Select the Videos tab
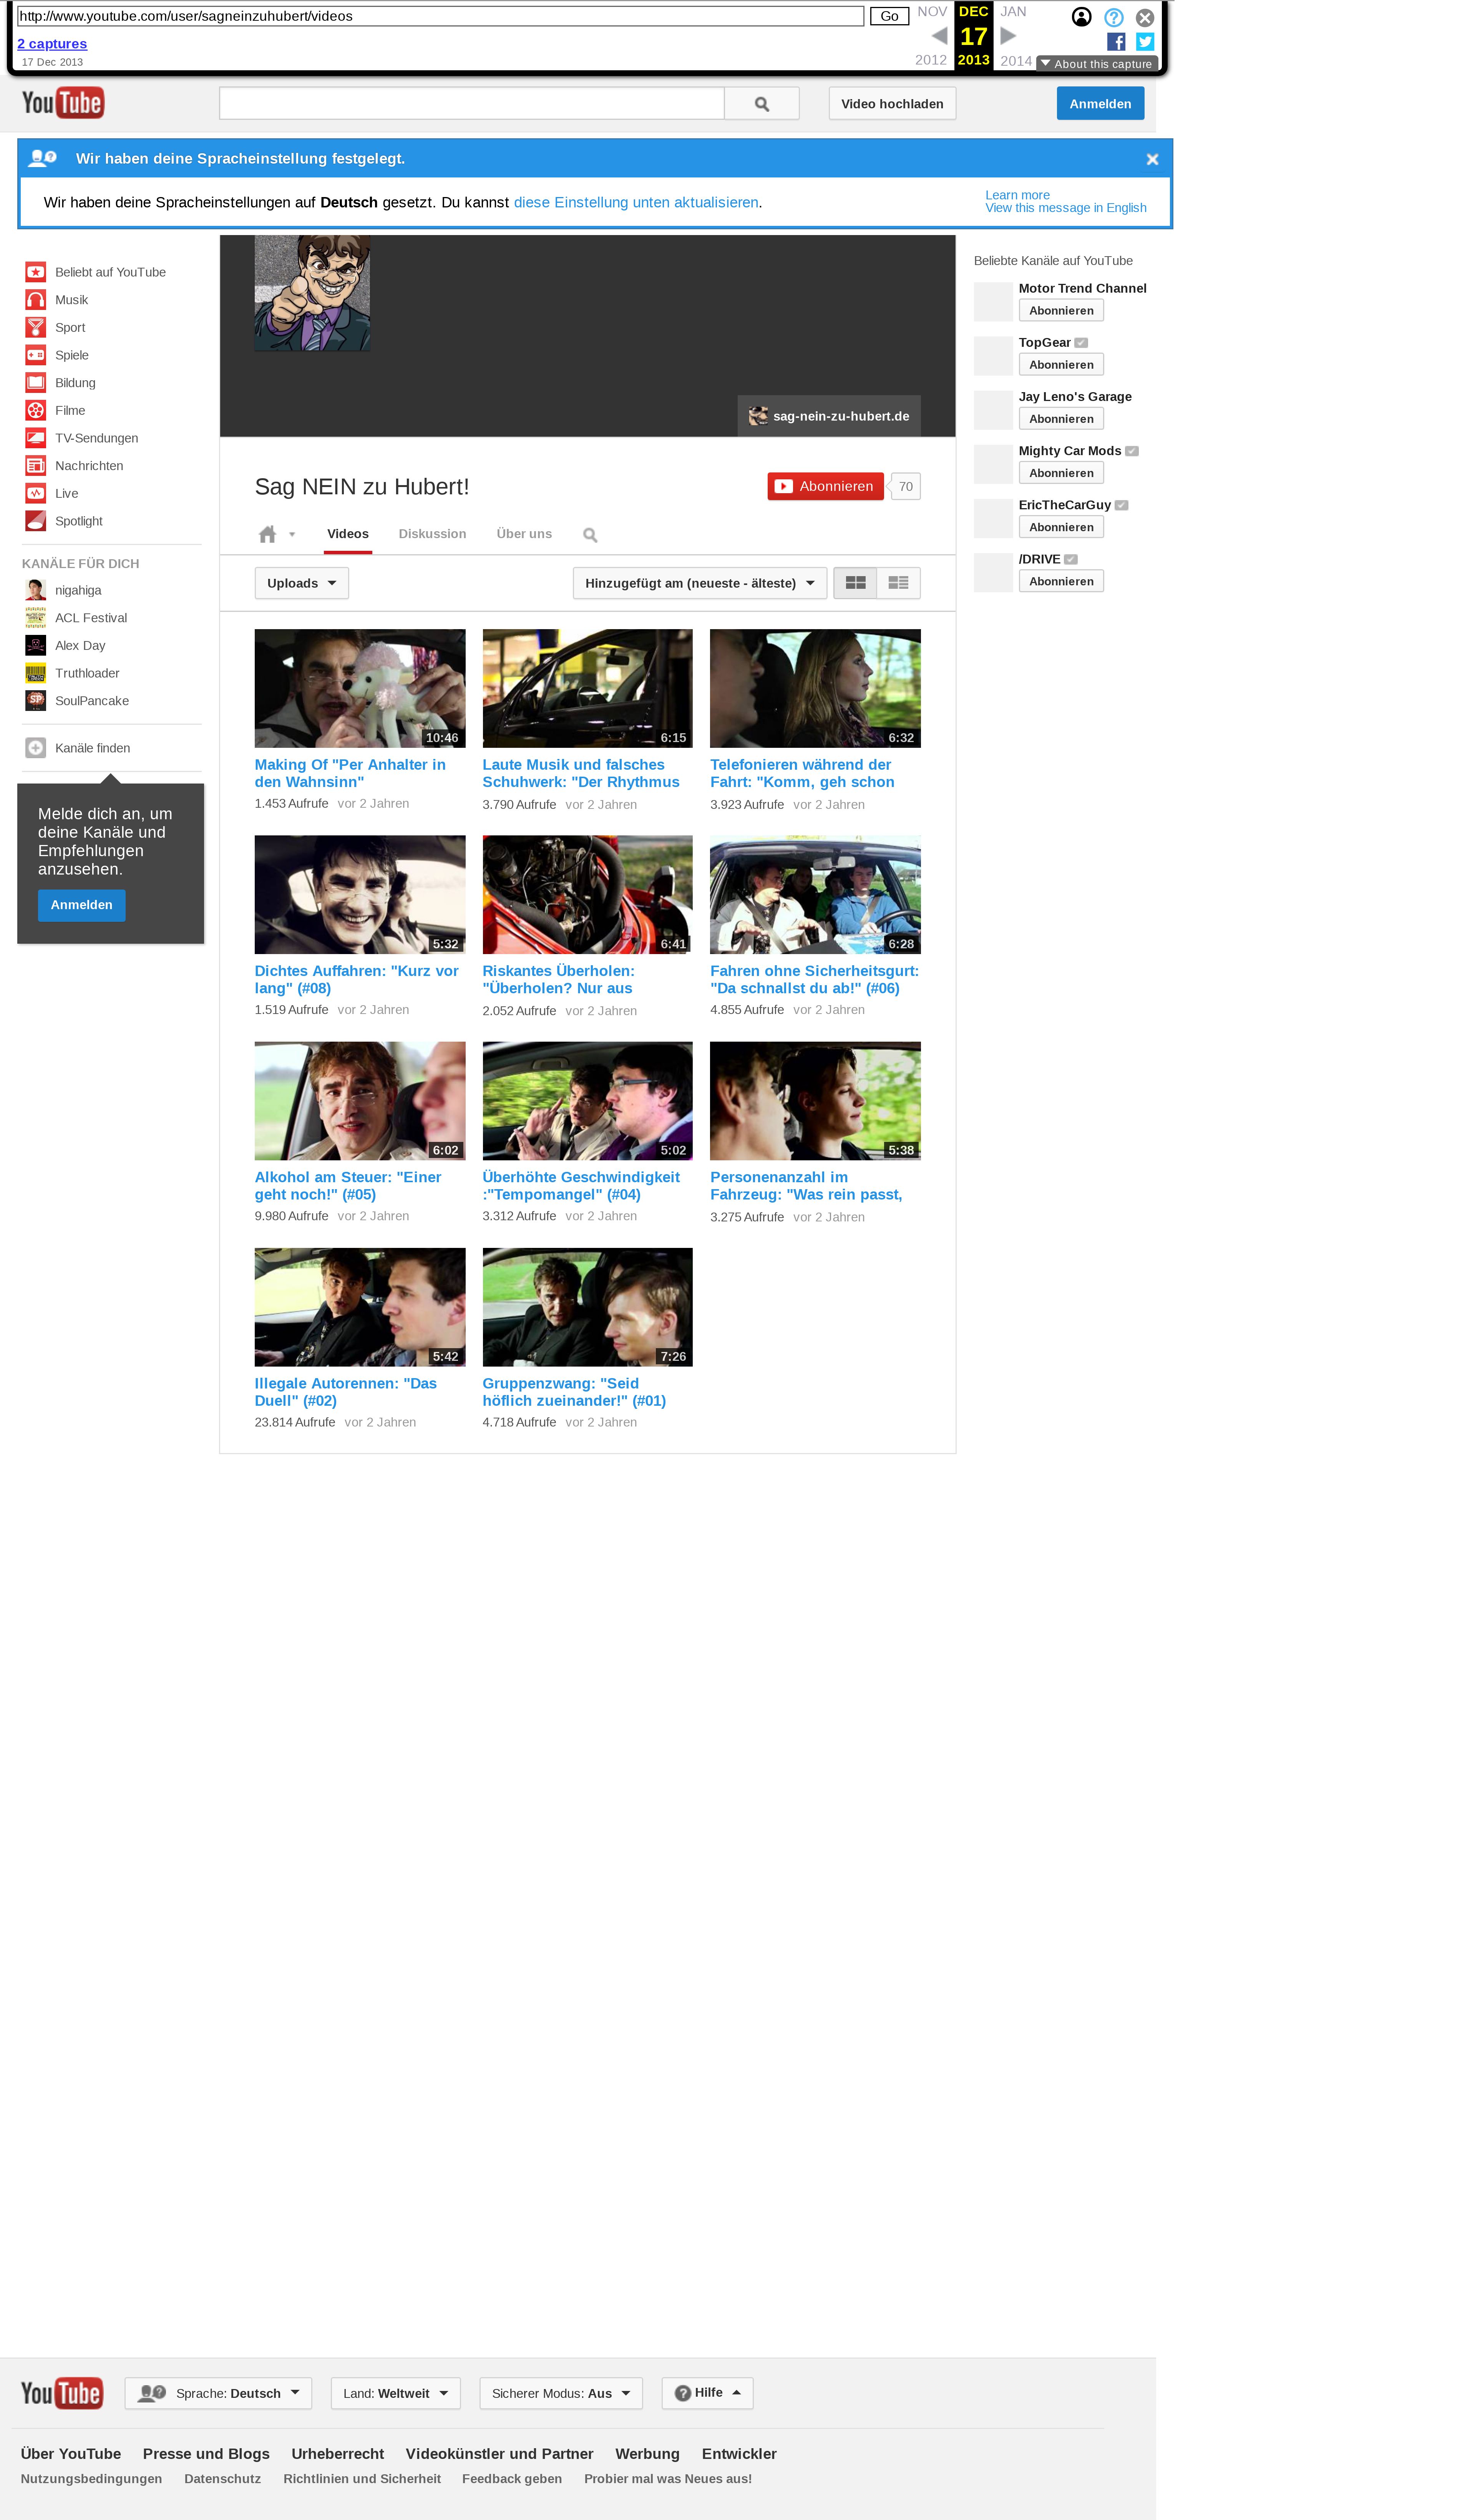Screen dimensions: 1480x2520 click(348, 534)
